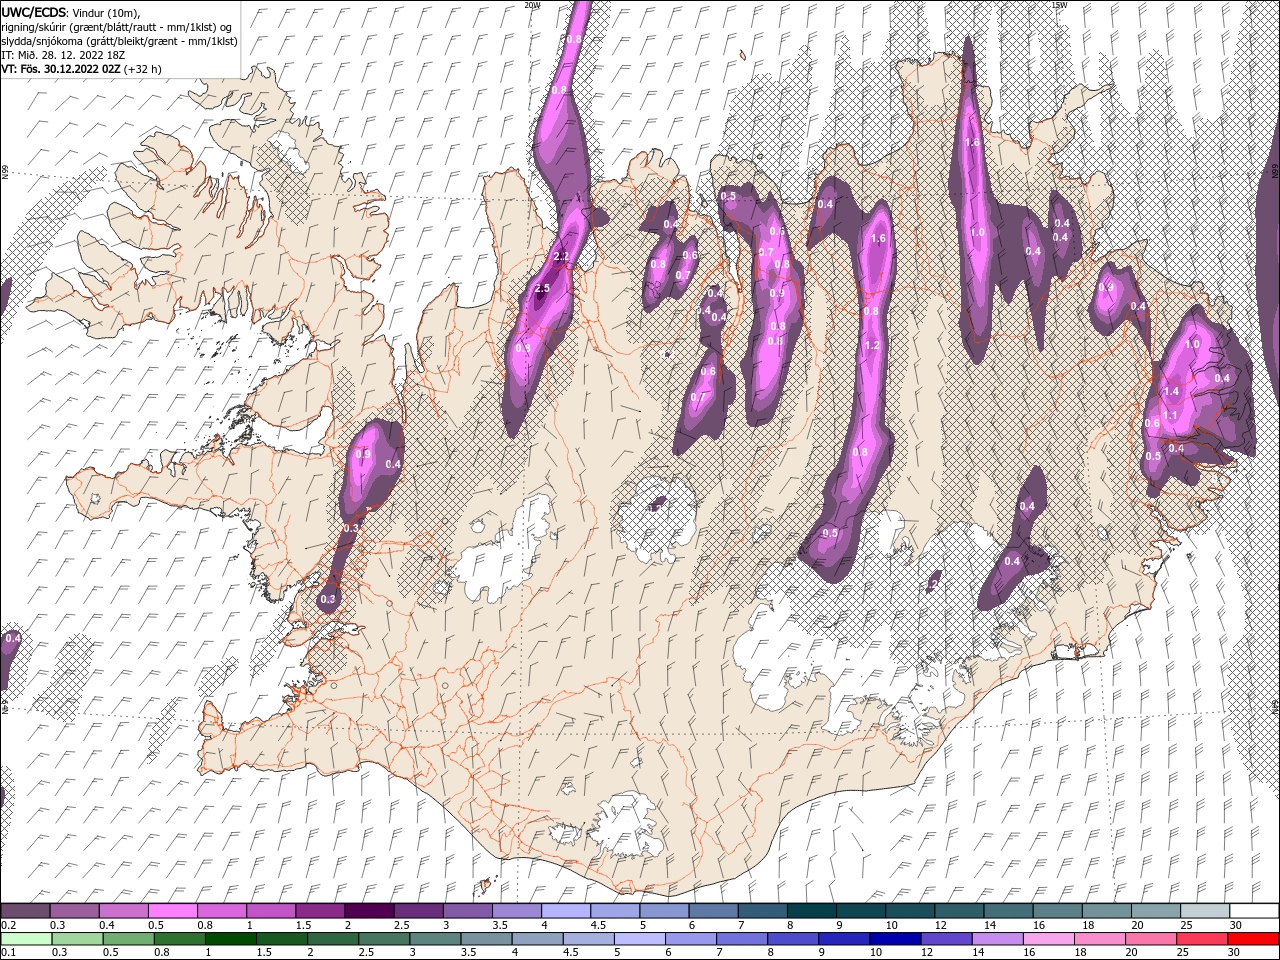Click the 'UWC/ECDS: Vindur (10m),' title line
The height and width of the screenshot is (960, 1280).
(72, 12)
